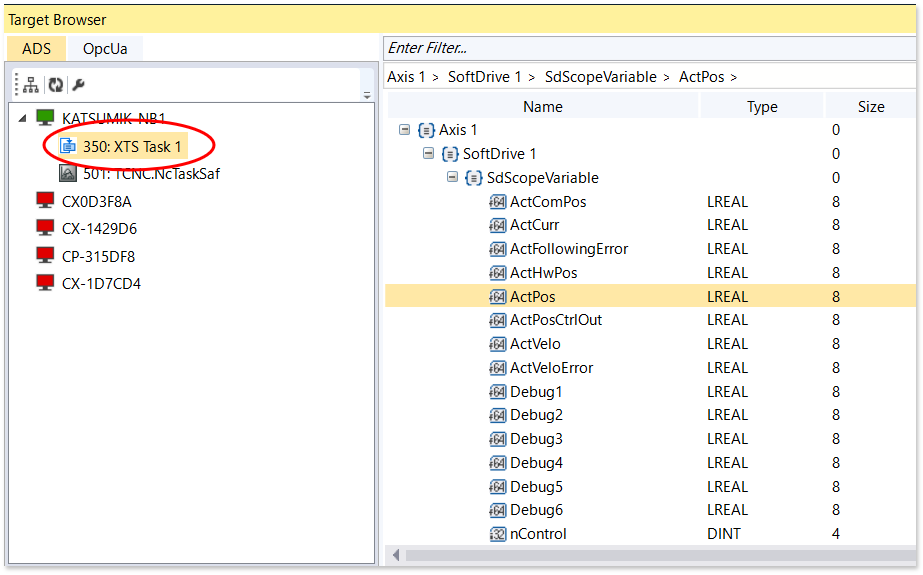Click the ActVelo 64-bit icon

click(x=497, y=344)
